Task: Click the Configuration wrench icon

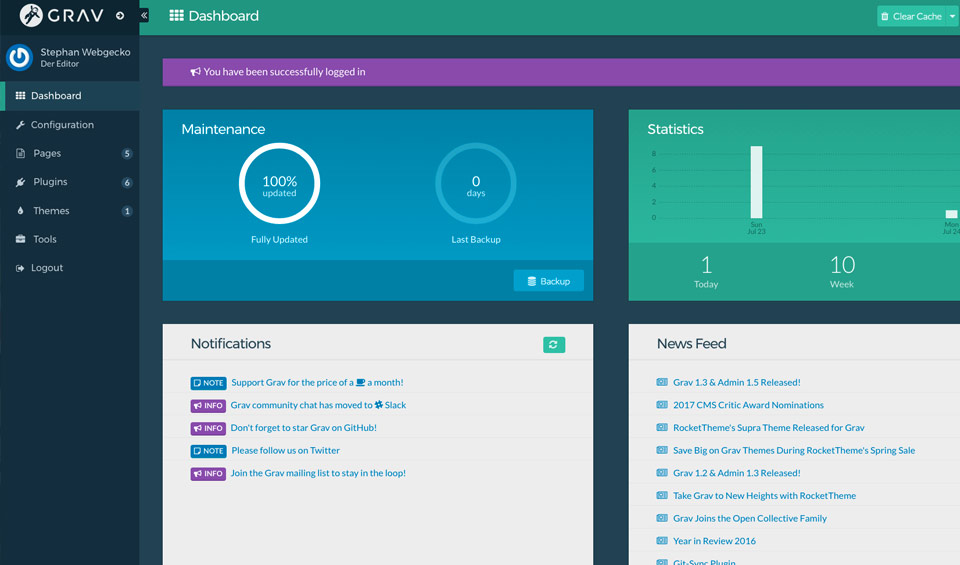Action: click(20, 125)
